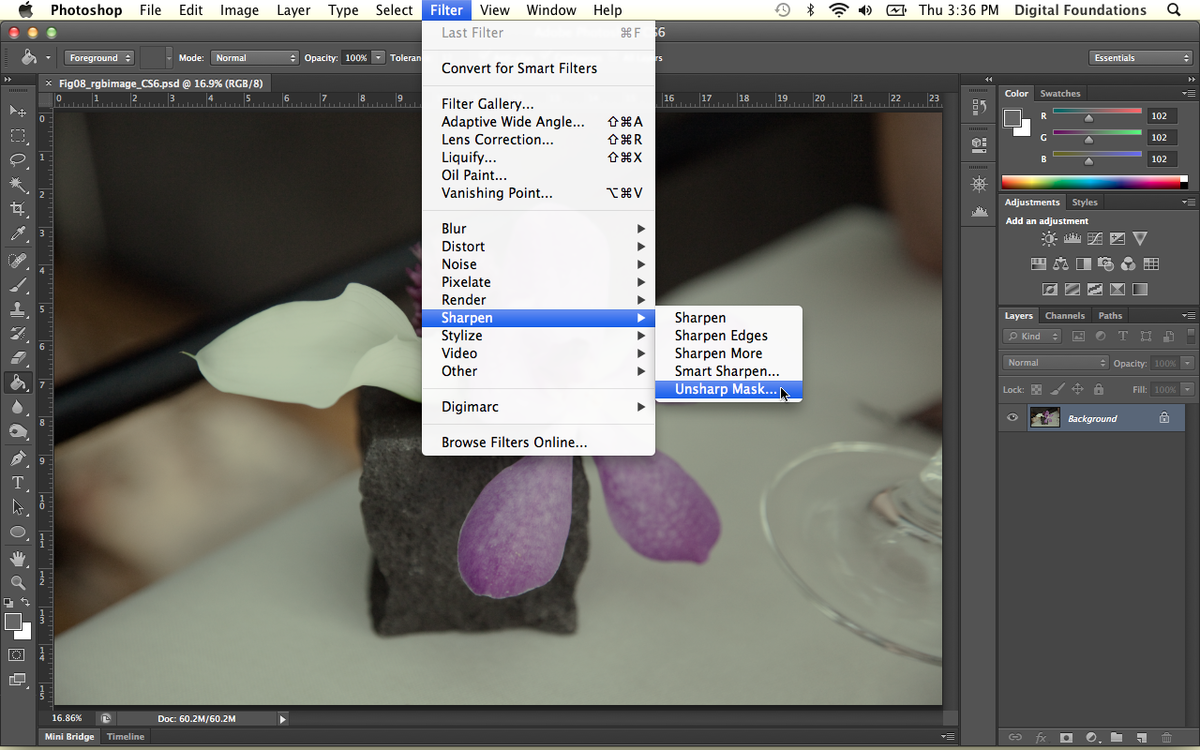Click the Background layer thumbnail
Viewport: 1200px width, 750px height.
click(x=1044, y=418)
